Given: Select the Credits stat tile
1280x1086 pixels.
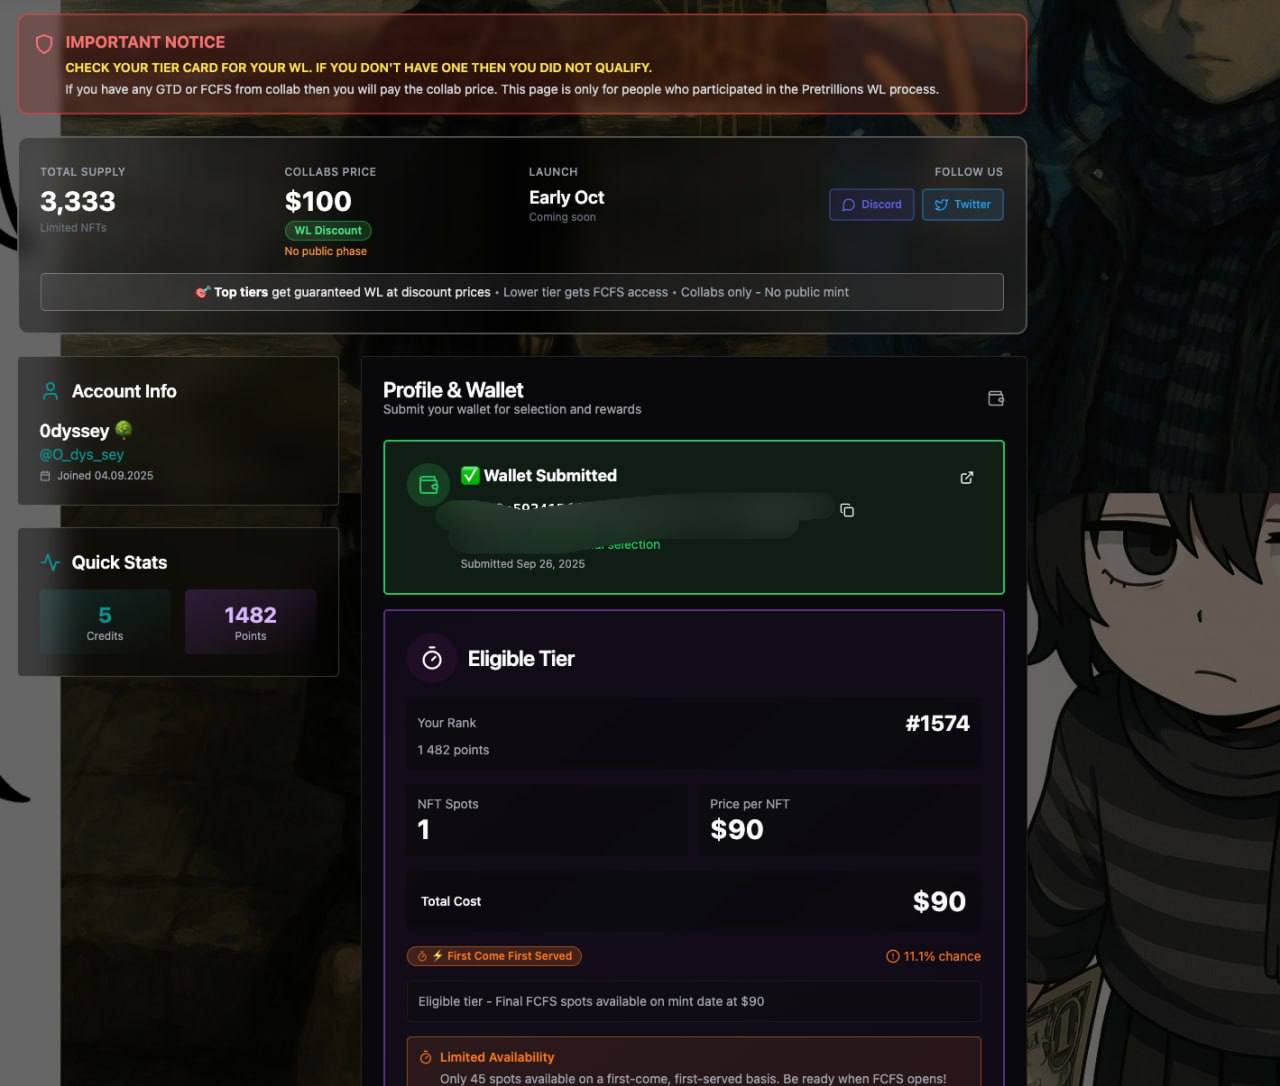Looking at the screenshot, I should pos(105,621).
